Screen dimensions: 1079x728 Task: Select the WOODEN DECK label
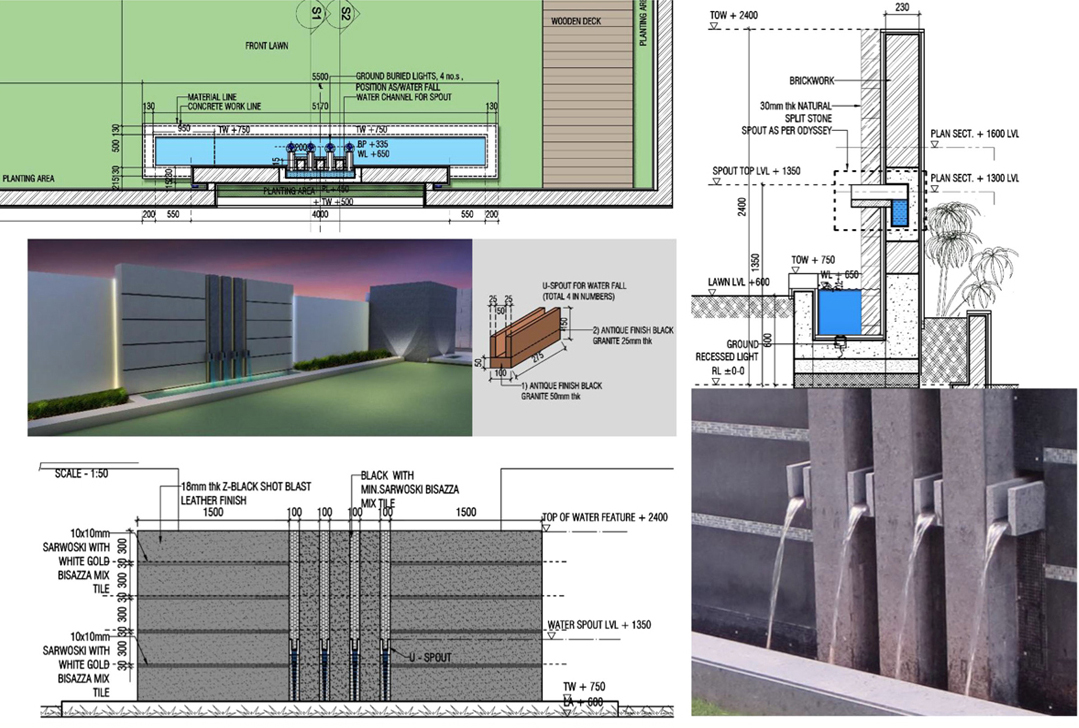(x=576, y=21)
